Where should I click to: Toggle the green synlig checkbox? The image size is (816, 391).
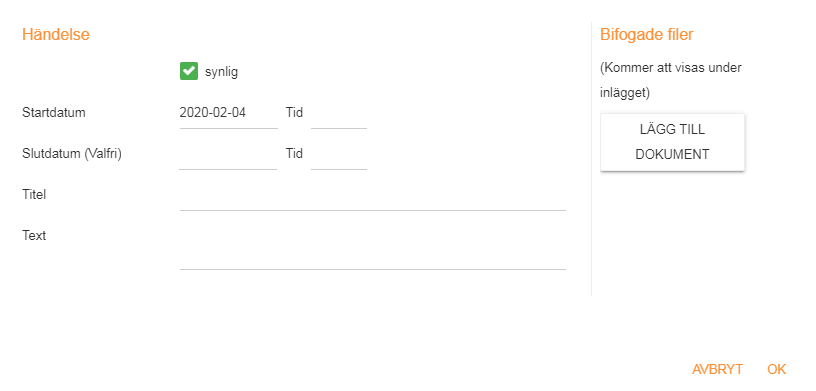click(x=189, y=71)
